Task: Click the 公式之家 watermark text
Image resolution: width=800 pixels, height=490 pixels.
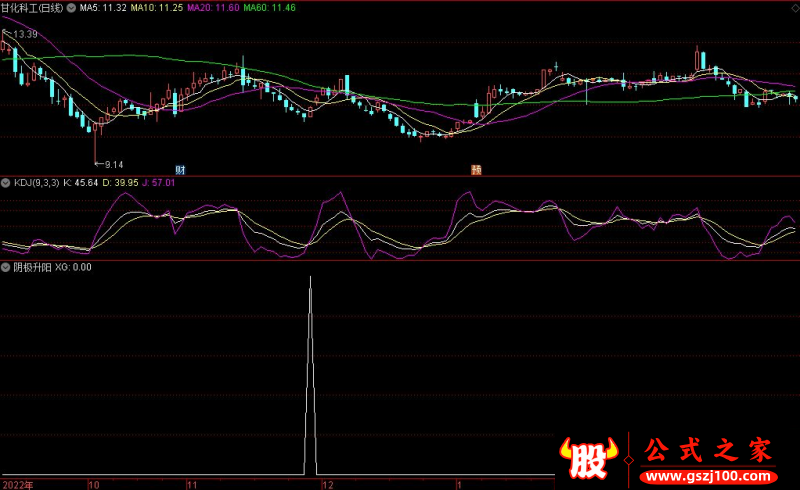Action: [706, 450]
